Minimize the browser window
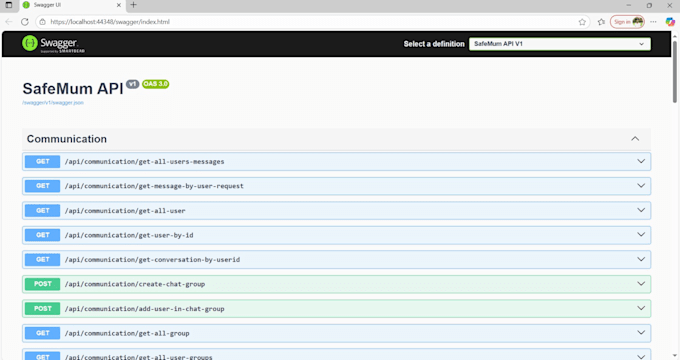 [x=628, y=5]
